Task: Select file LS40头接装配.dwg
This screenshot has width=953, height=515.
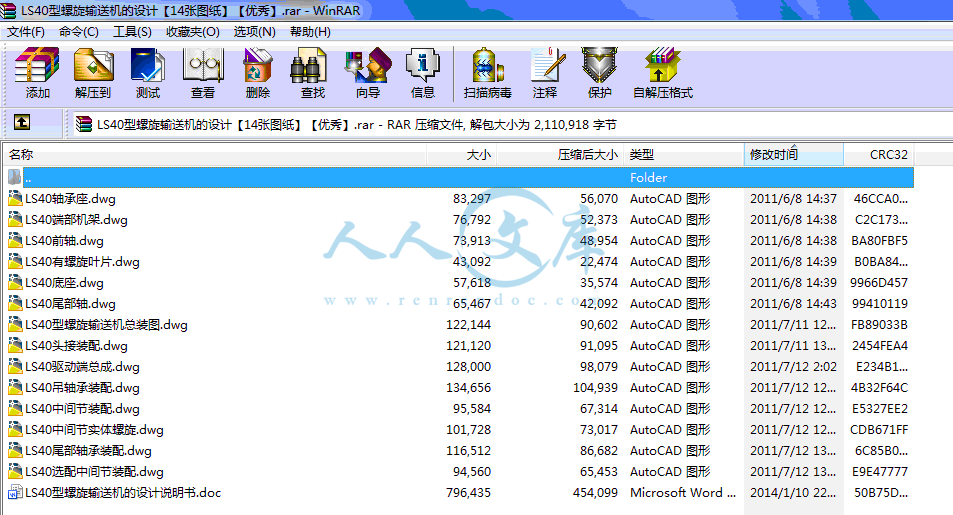Action: [x=77, y=345]
